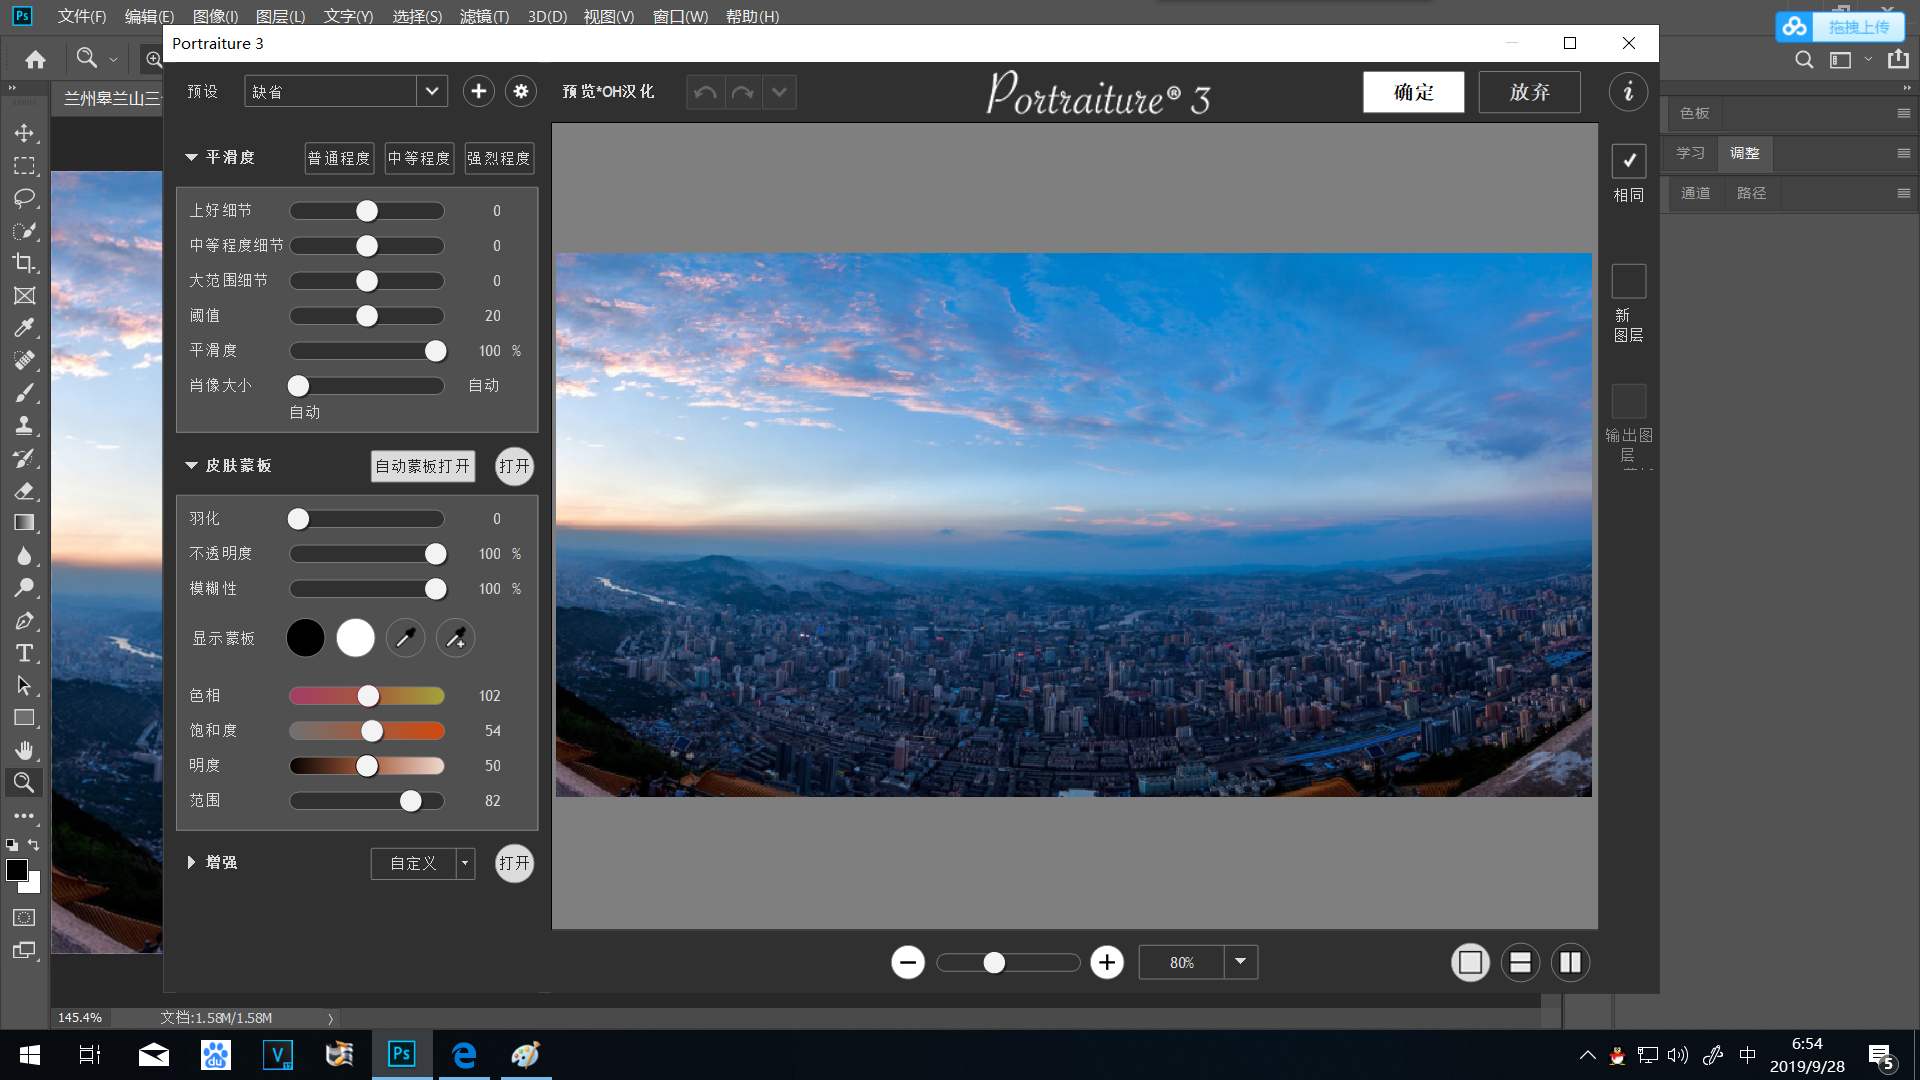Select the Clone Stamp tool
The height and width of the screenshot is (1080, 1920).
24,426
